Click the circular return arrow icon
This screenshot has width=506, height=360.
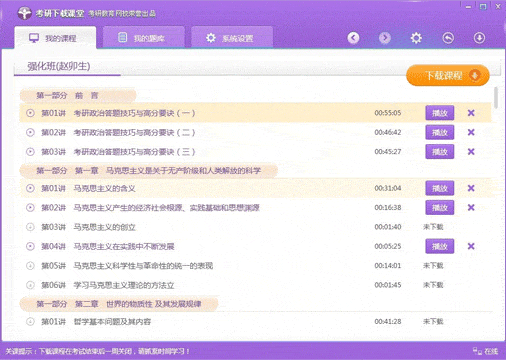[448, 38]
